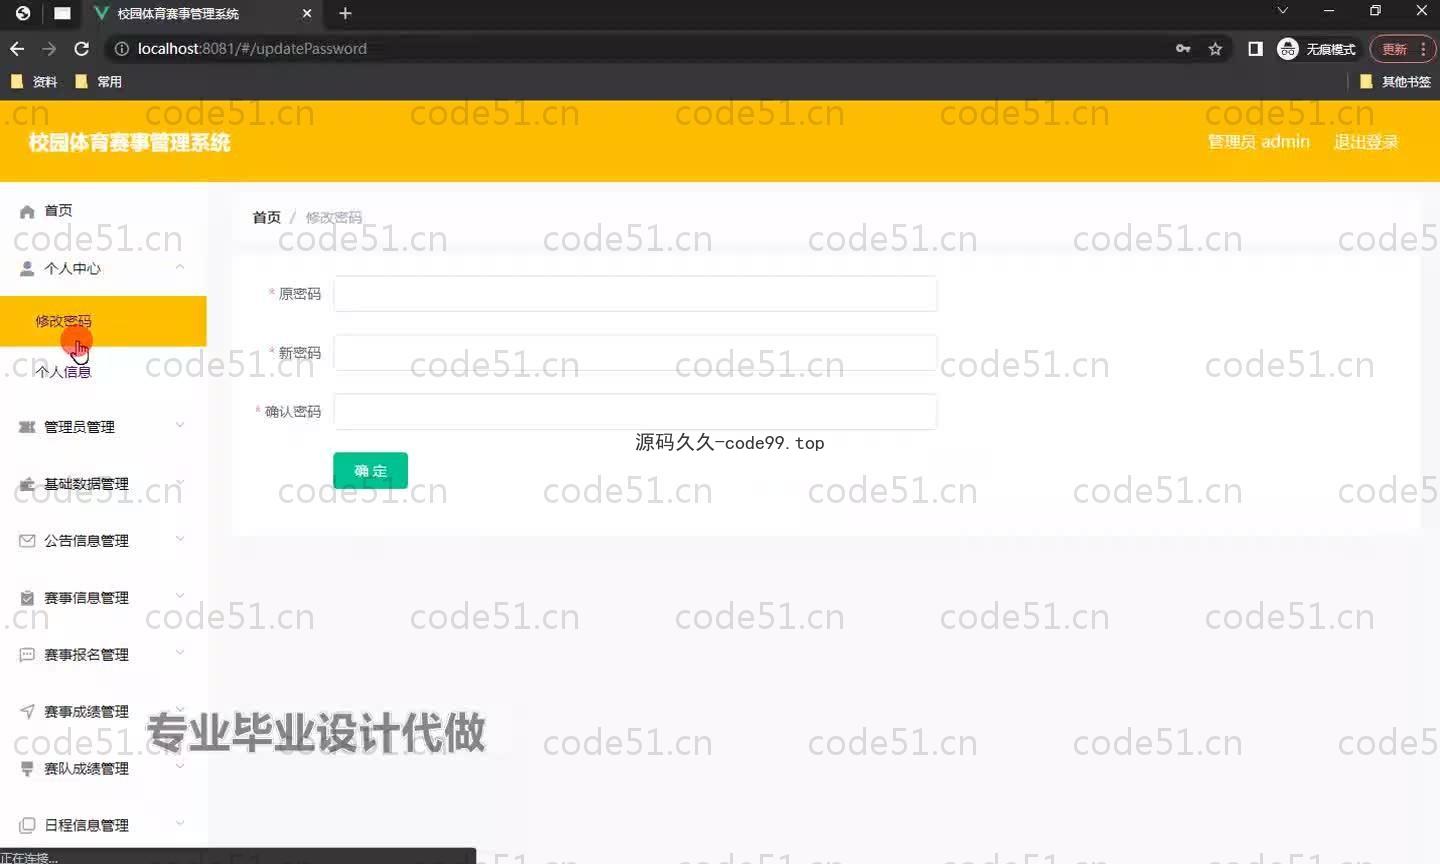
Task: Click the envelope icon for 公告信息管理
Action: [x=27, y=541]
